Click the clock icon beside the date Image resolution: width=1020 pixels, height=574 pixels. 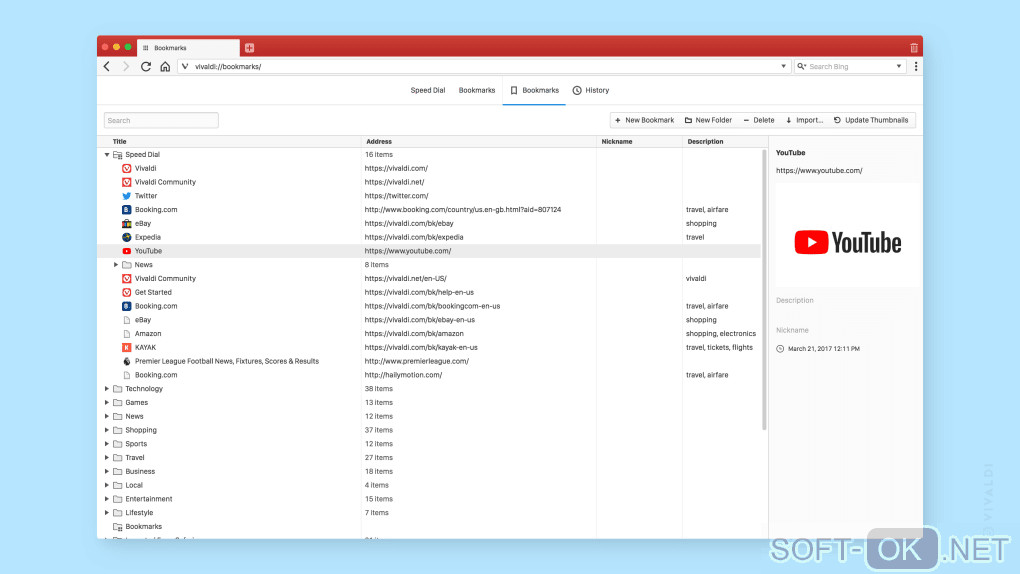(x=780, y=349)
